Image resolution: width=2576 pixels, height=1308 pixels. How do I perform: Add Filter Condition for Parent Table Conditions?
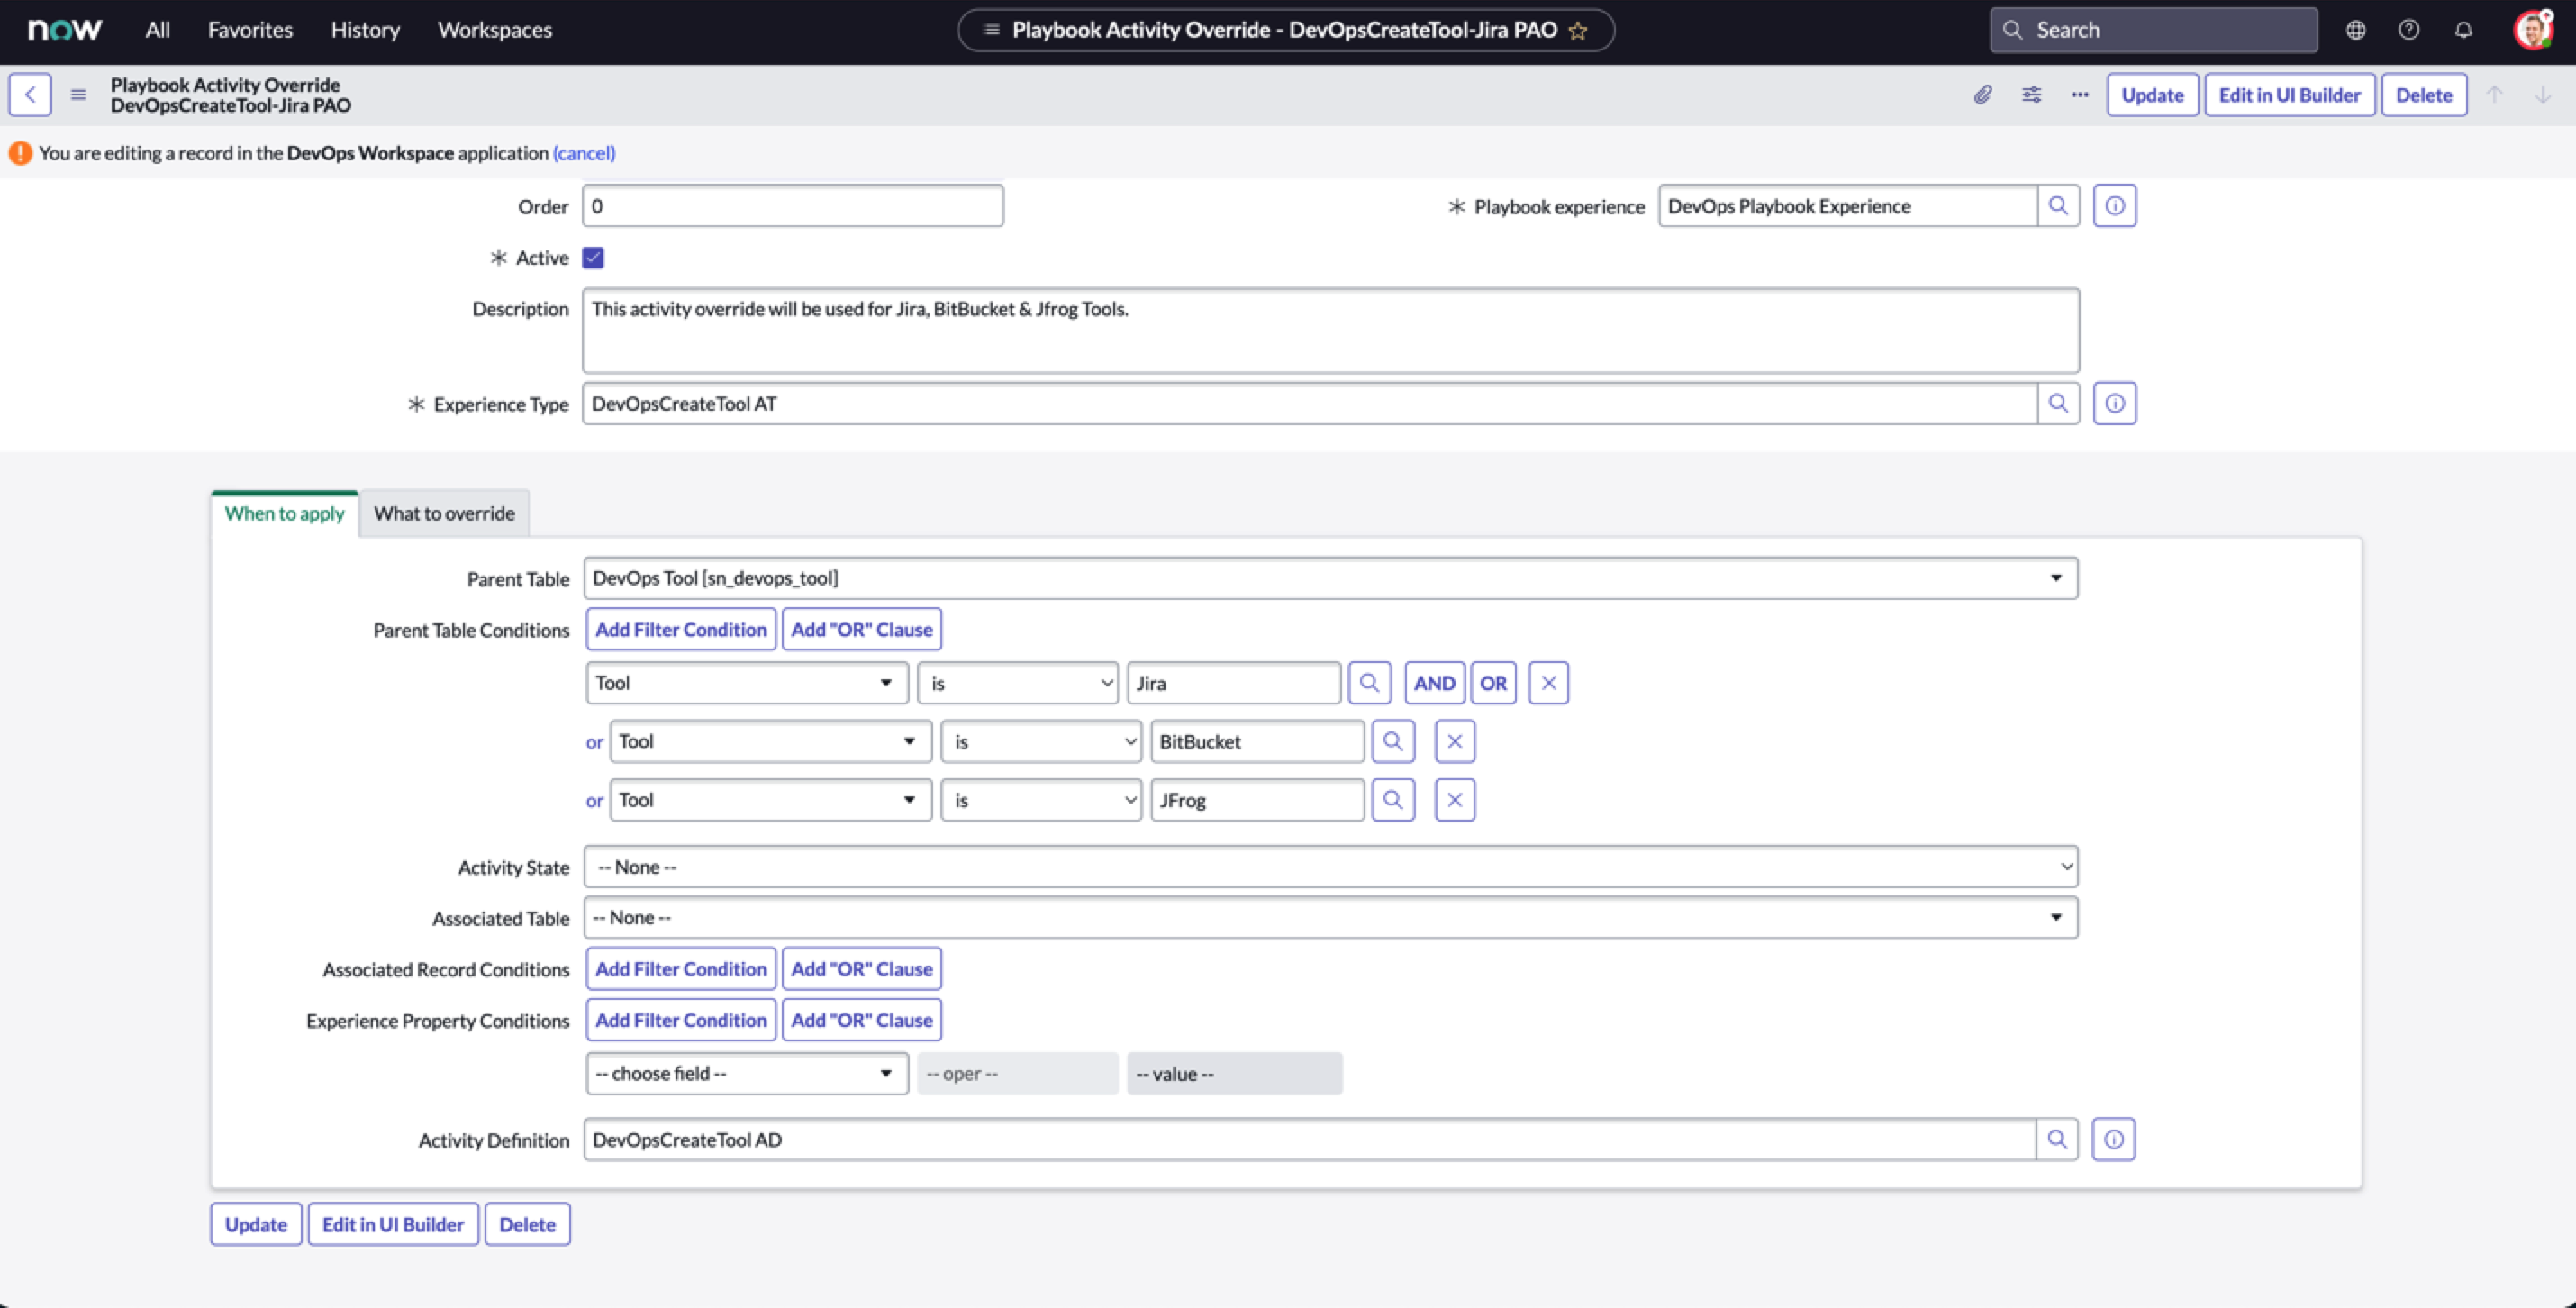[x=681, y=630]
